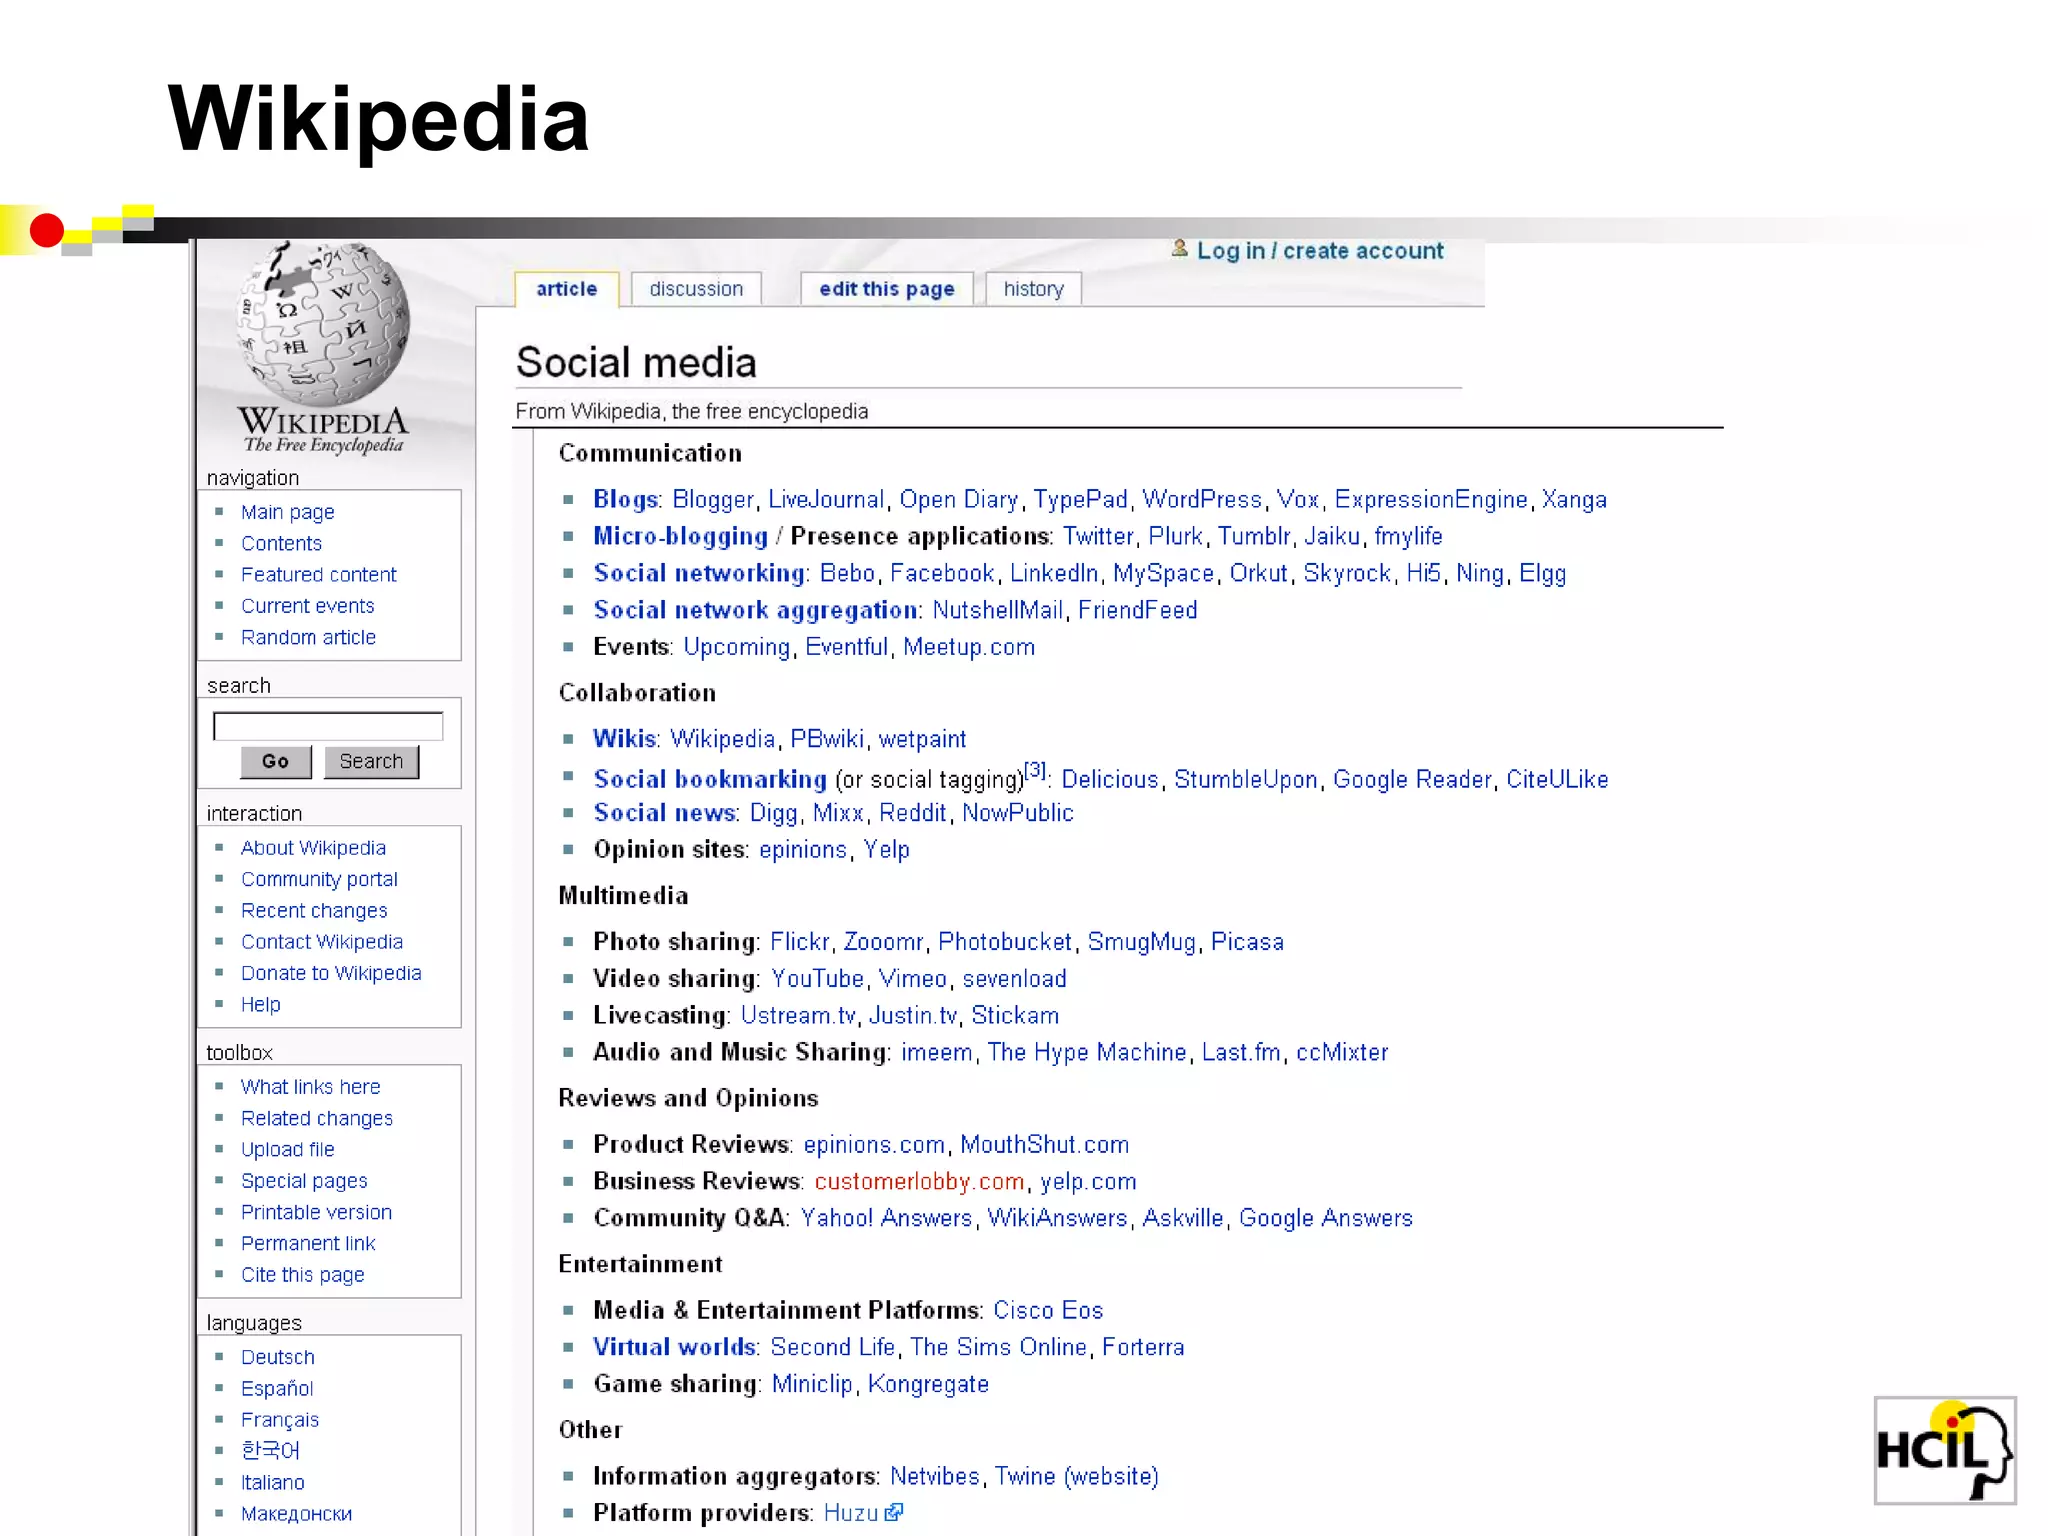Click the HCIL logo image
The width and height of the screenshot is (2048, 1536).
tap(1944, 1450)
